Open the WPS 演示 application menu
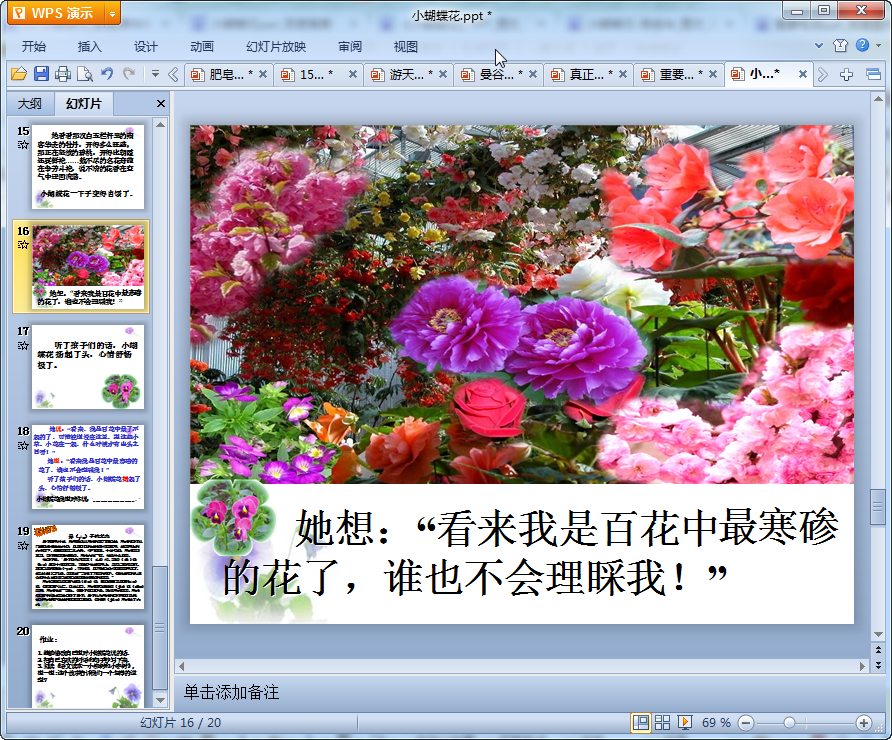 coord(56,13)
